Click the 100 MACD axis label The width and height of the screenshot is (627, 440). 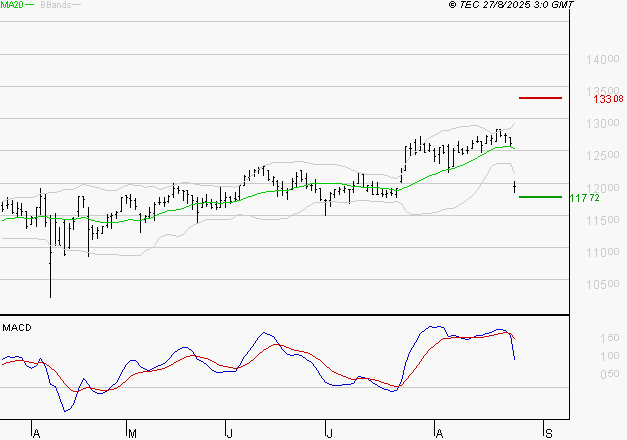(x=609, y=356)
